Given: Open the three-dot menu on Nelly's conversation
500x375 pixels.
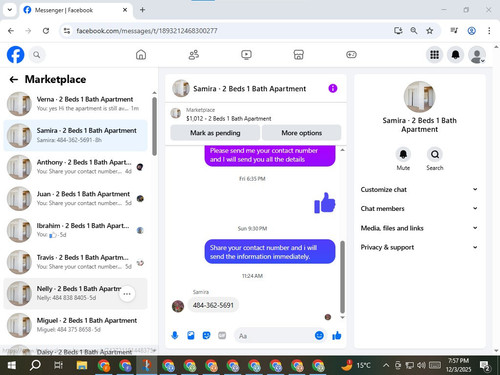Looking at the screenshot, I should pyautogui.click(x=127, y=294).
